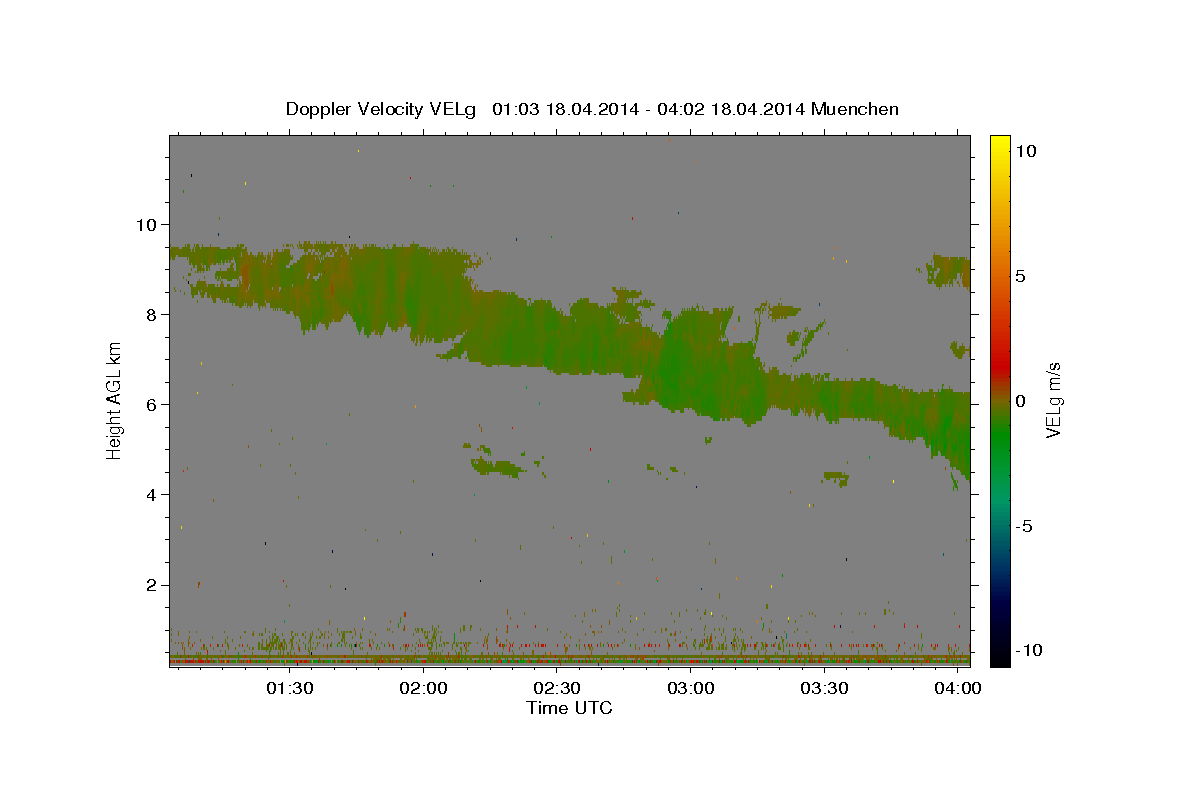
Task: Click the 01:30 time tick label
Action: tap(290, 690)
